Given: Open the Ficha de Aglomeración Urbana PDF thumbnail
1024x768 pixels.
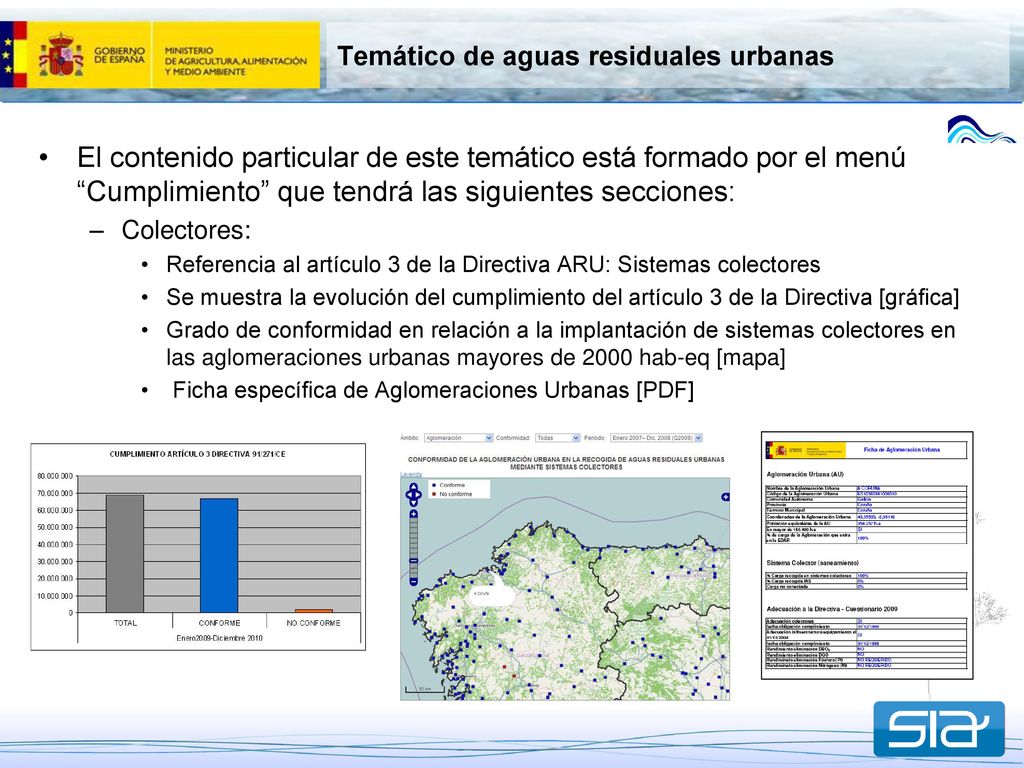Looking at the screenshot, I should [867, 555].
